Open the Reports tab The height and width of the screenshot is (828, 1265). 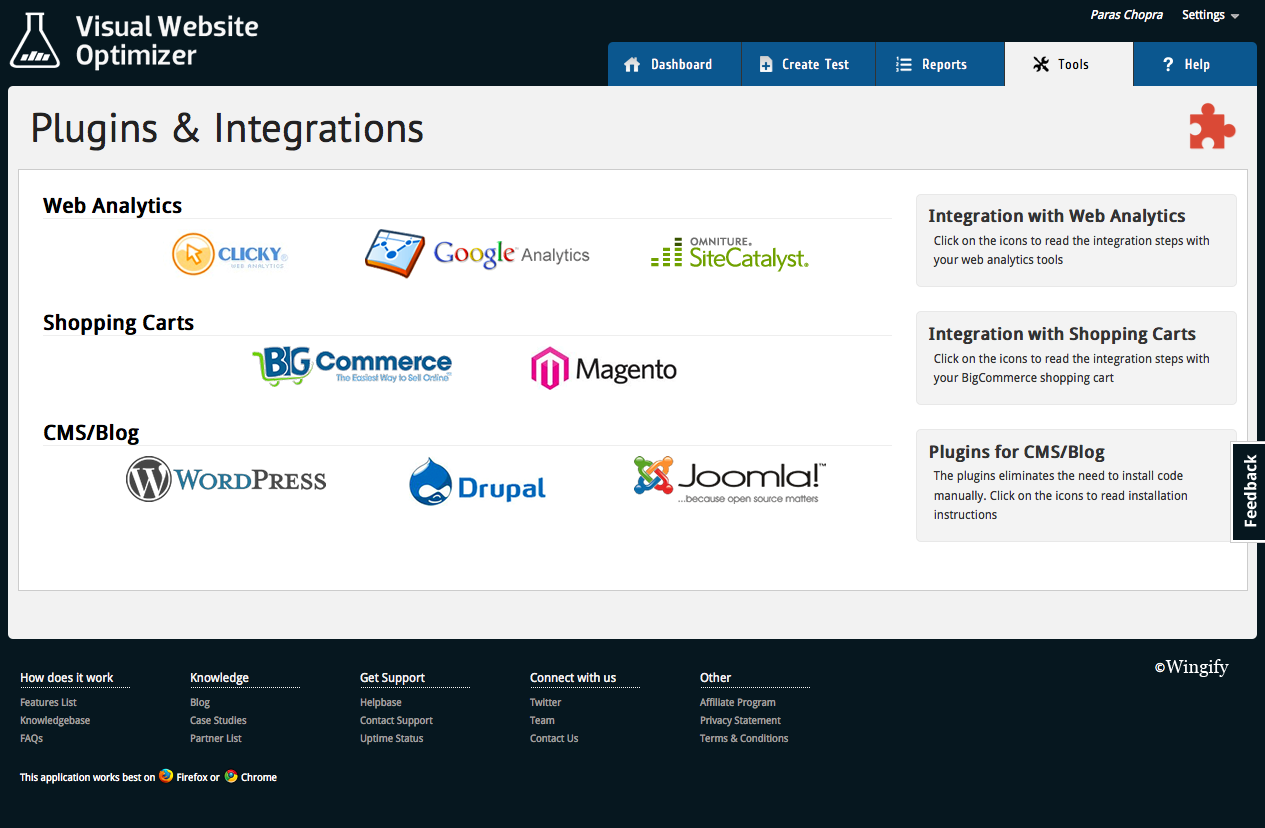[940, 64]
